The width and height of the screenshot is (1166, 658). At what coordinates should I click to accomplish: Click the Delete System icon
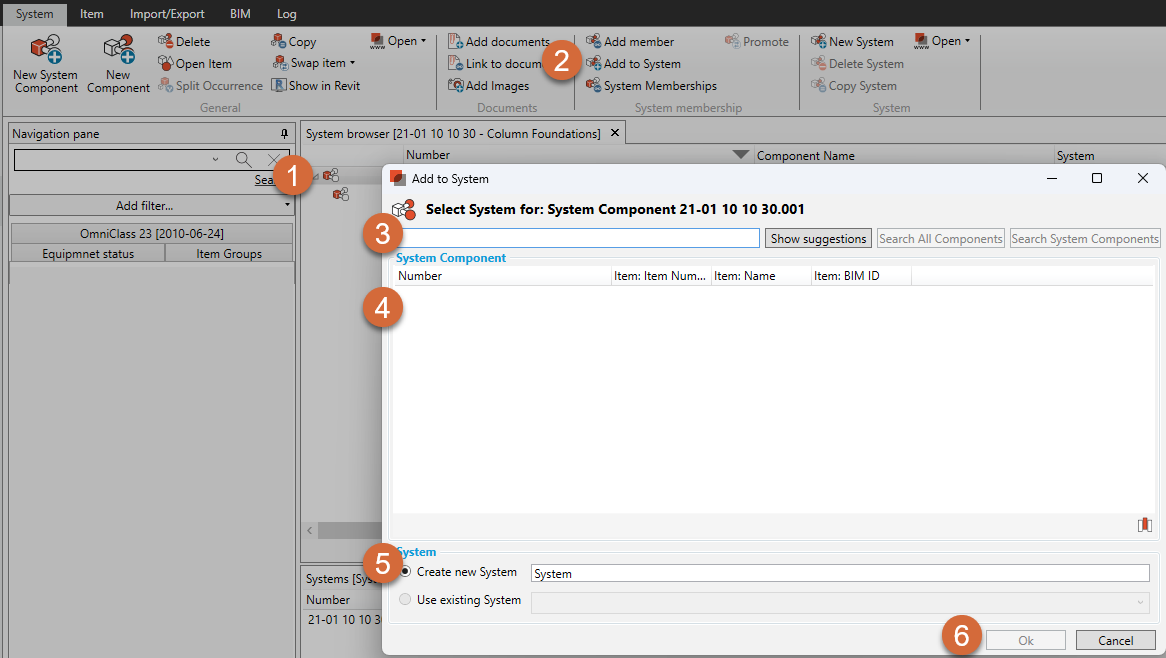coord(858,62)
